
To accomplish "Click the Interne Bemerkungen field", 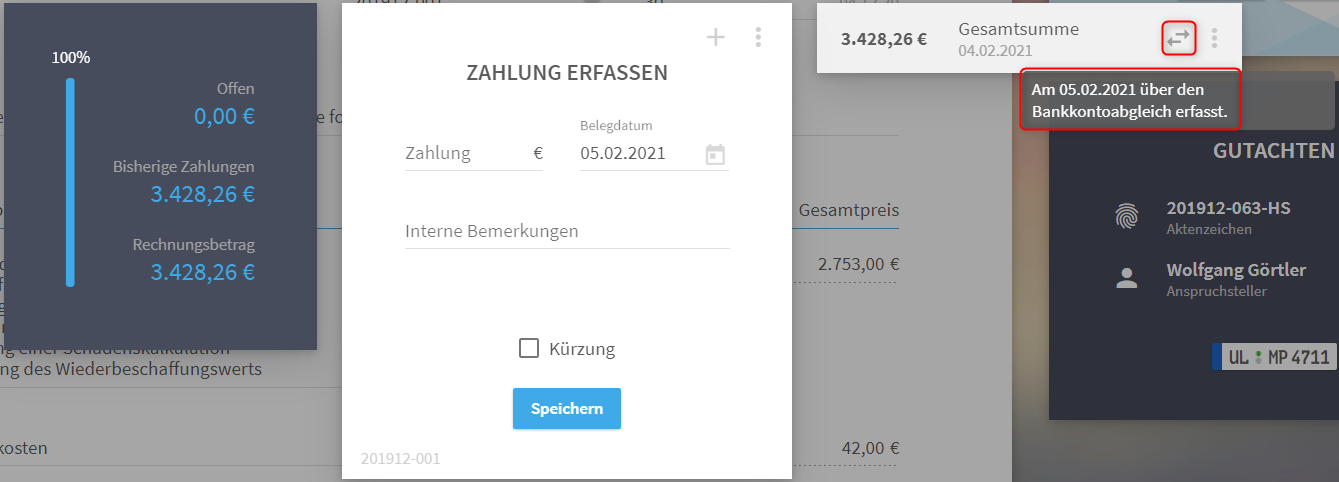I will pyautogui.click(x=567, y=231).
